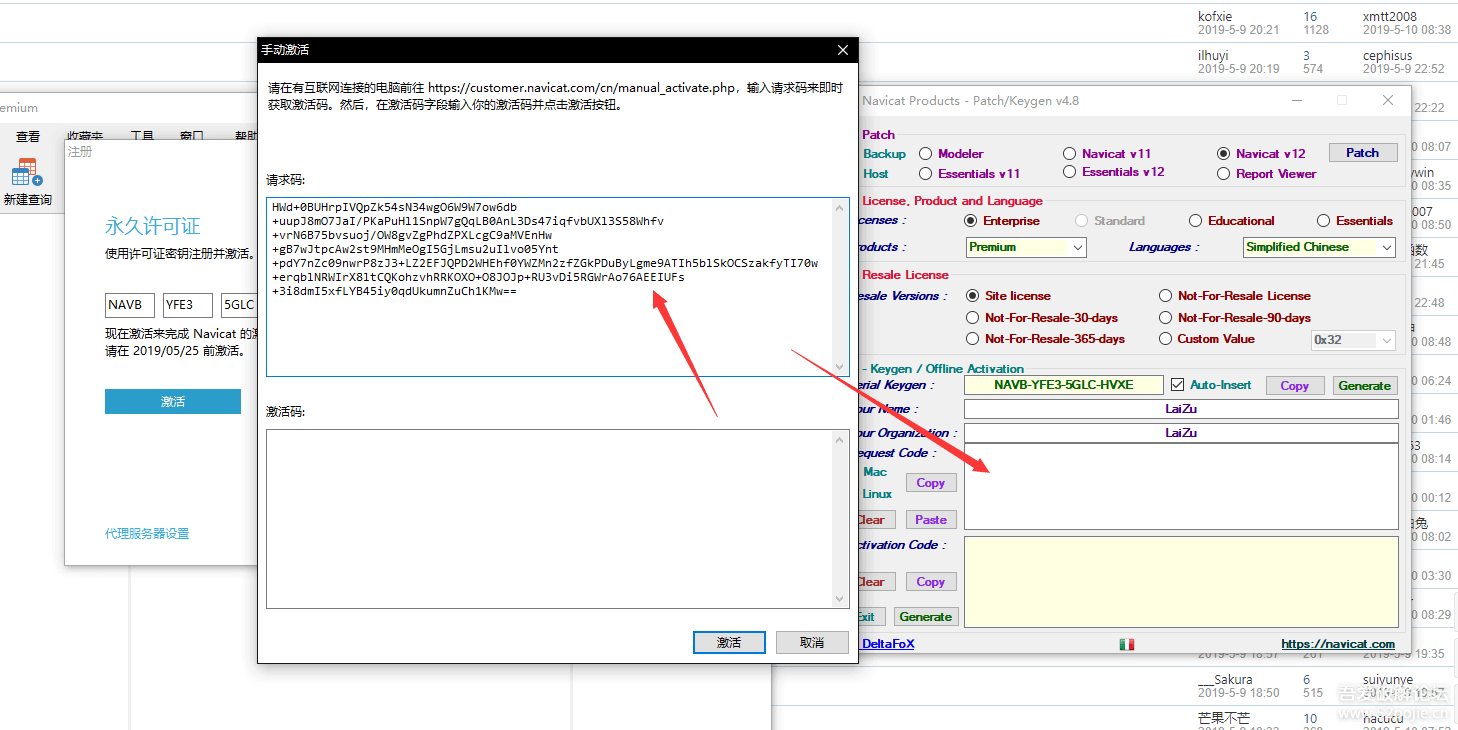
Task: Click forum username 芒果不芒
Action: 1224,719
